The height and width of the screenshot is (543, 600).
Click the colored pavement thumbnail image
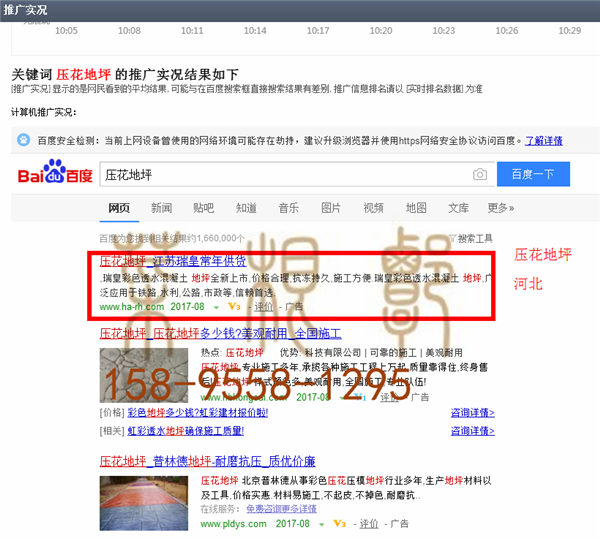point(144,503)
